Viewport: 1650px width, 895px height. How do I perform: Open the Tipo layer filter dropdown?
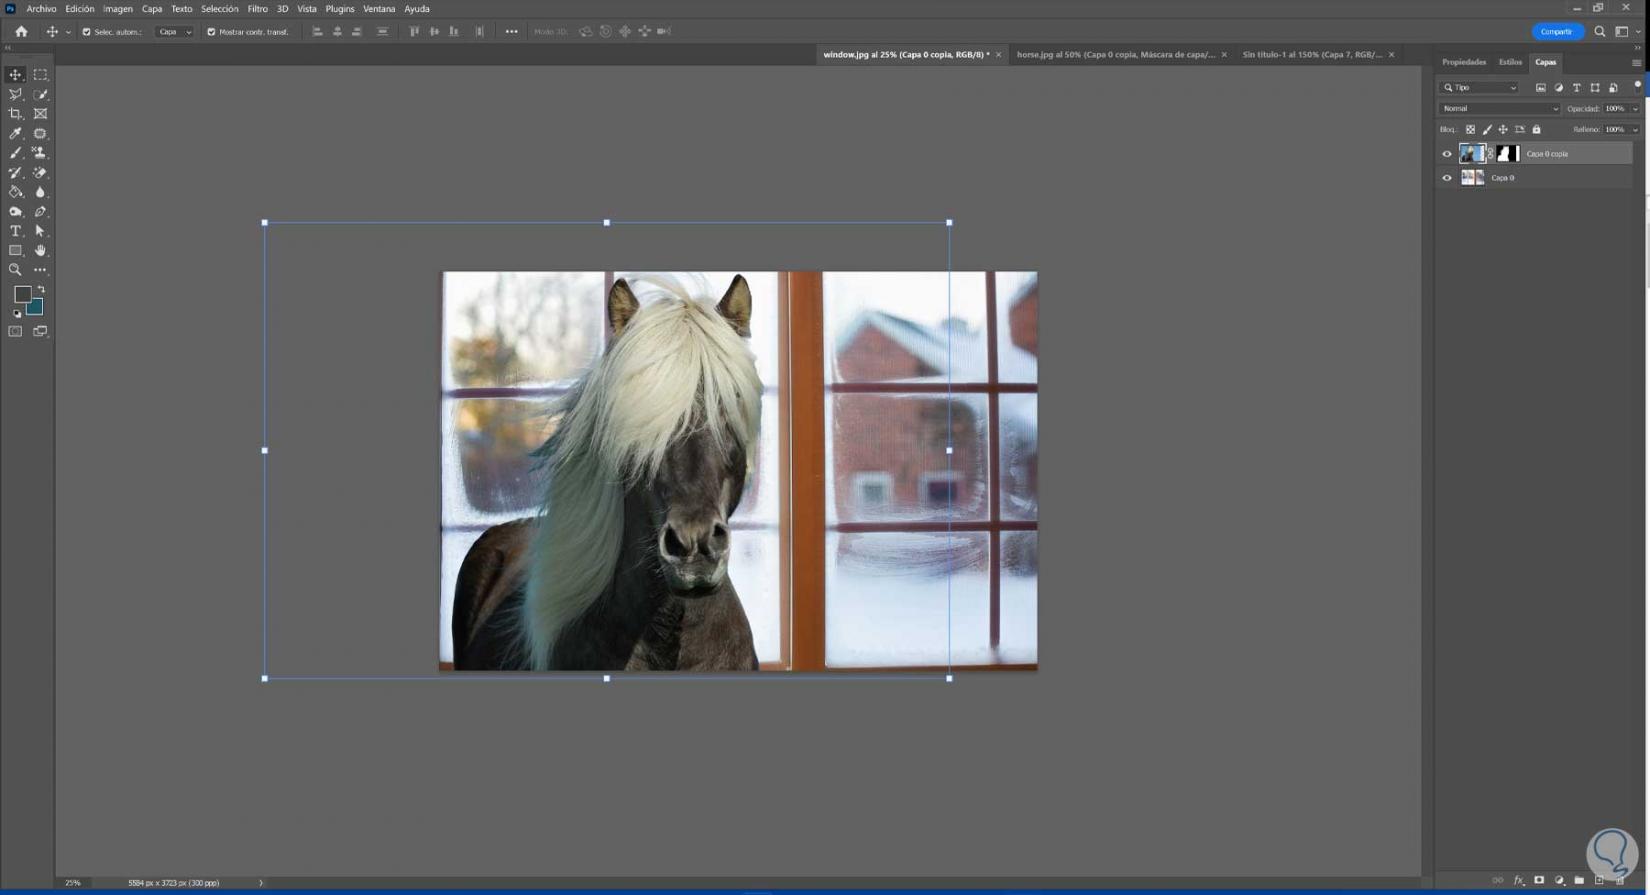[1479, 88]
